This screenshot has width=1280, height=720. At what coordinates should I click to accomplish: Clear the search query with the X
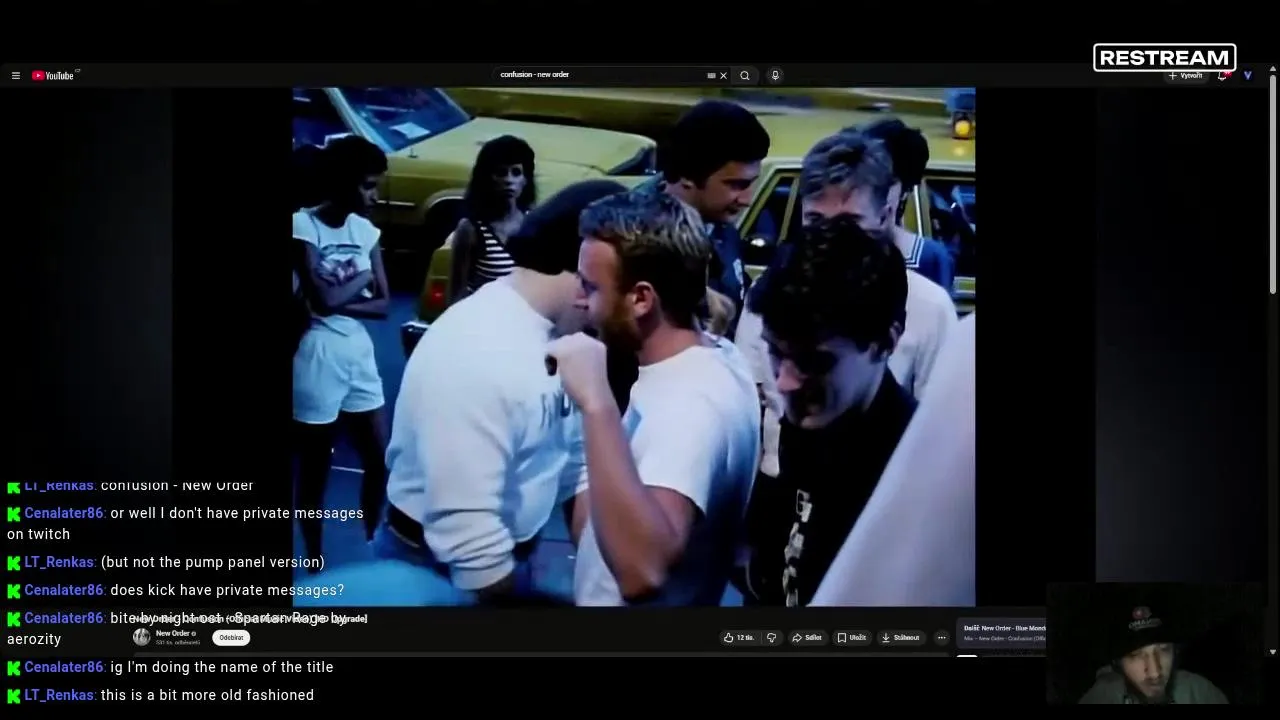[723, 75]
